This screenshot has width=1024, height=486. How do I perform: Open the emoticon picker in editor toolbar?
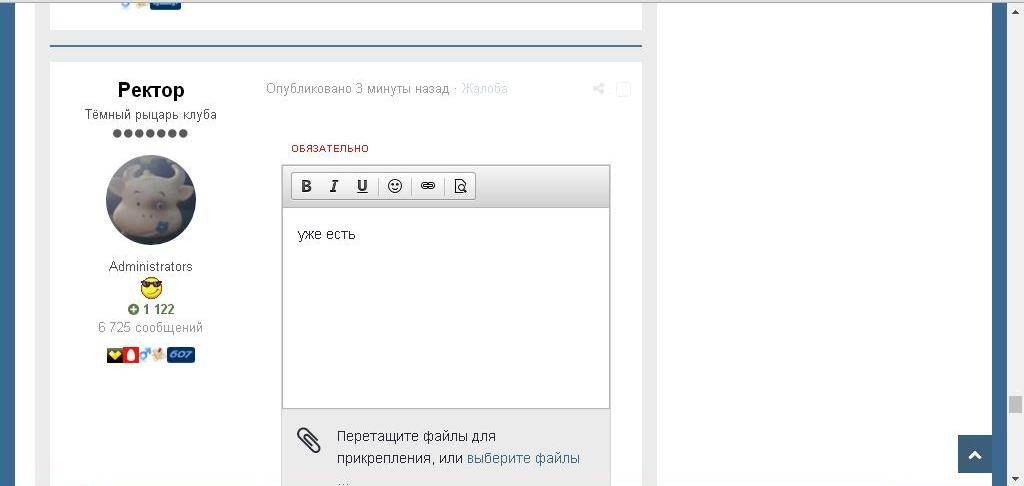394,186
